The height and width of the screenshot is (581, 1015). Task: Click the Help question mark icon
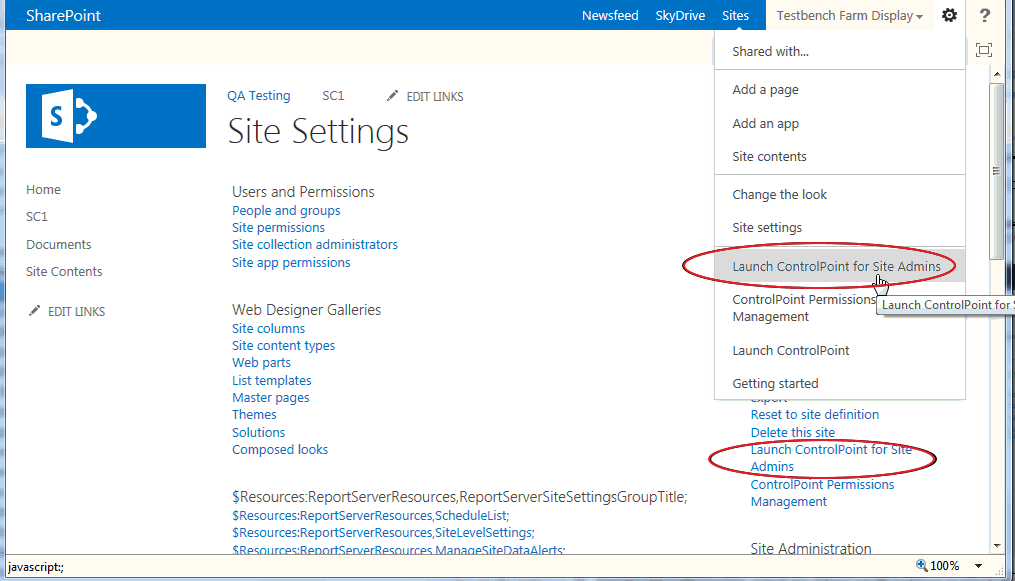[x=984, y=15]
